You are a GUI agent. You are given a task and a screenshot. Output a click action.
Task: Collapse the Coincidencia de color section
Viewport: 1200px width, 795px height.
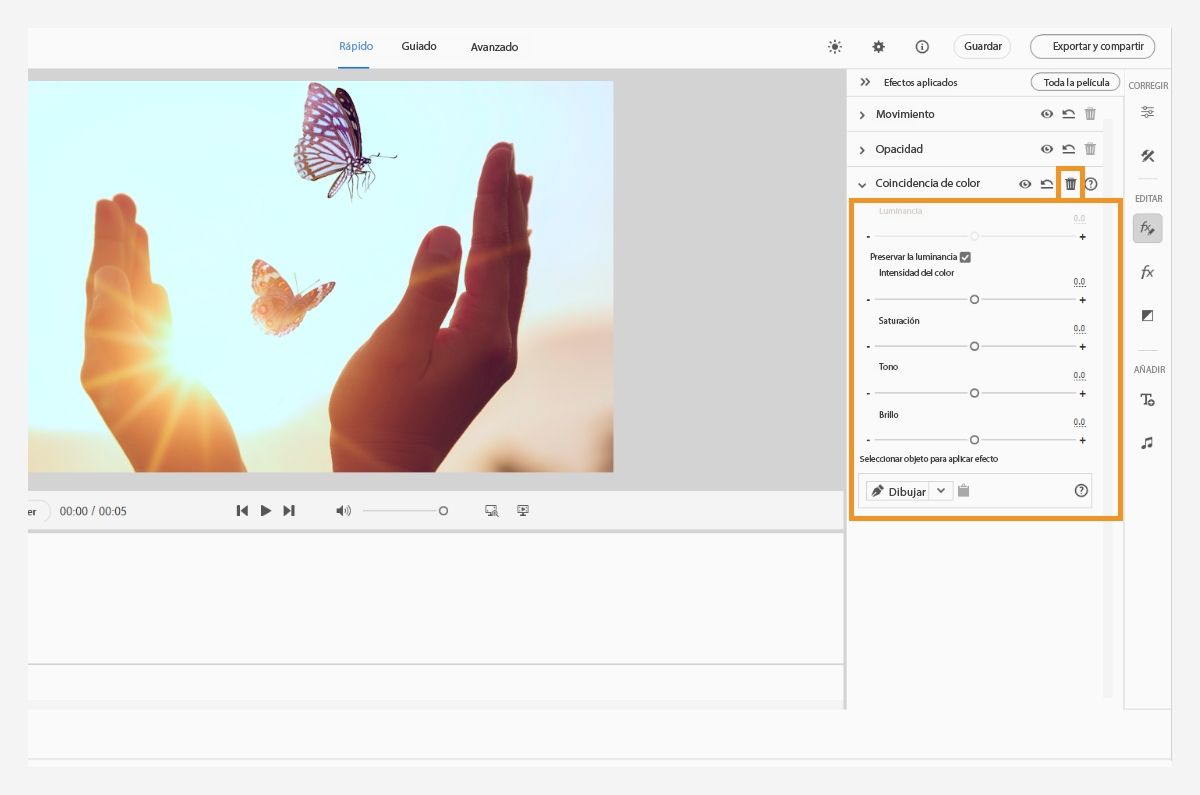pos(862,185)
